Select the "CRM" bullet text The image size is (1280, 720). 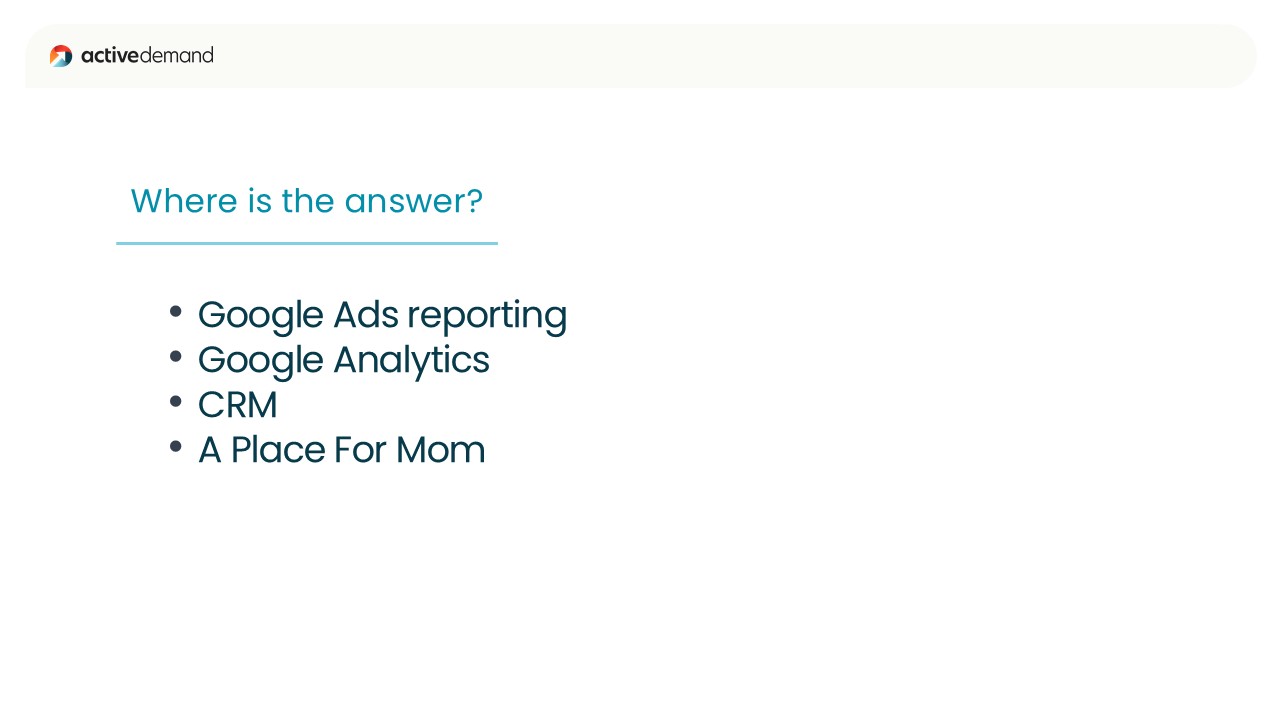pos(237,405)
